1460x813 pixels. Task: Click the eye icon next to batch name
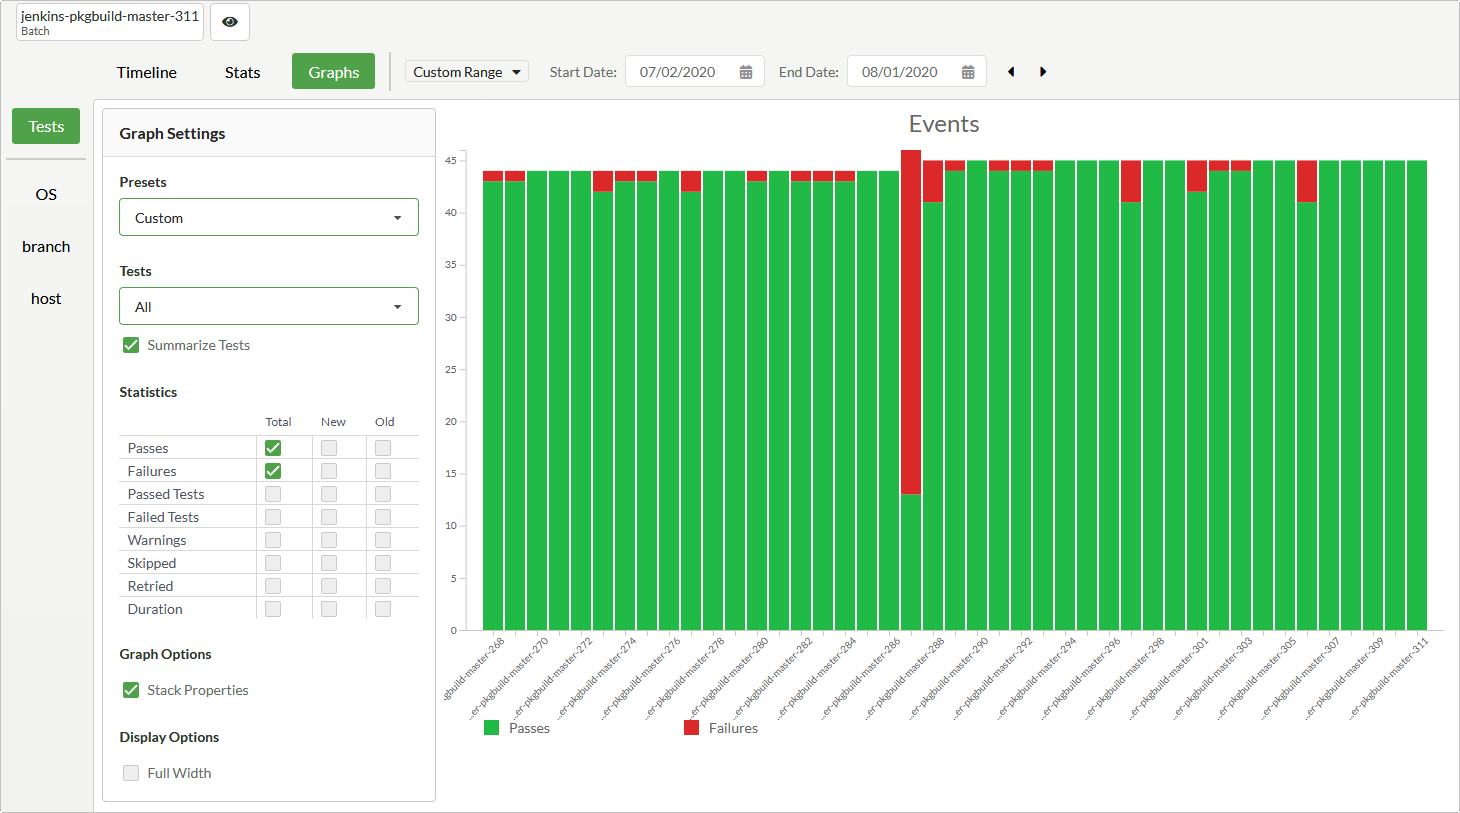[230, 22]
